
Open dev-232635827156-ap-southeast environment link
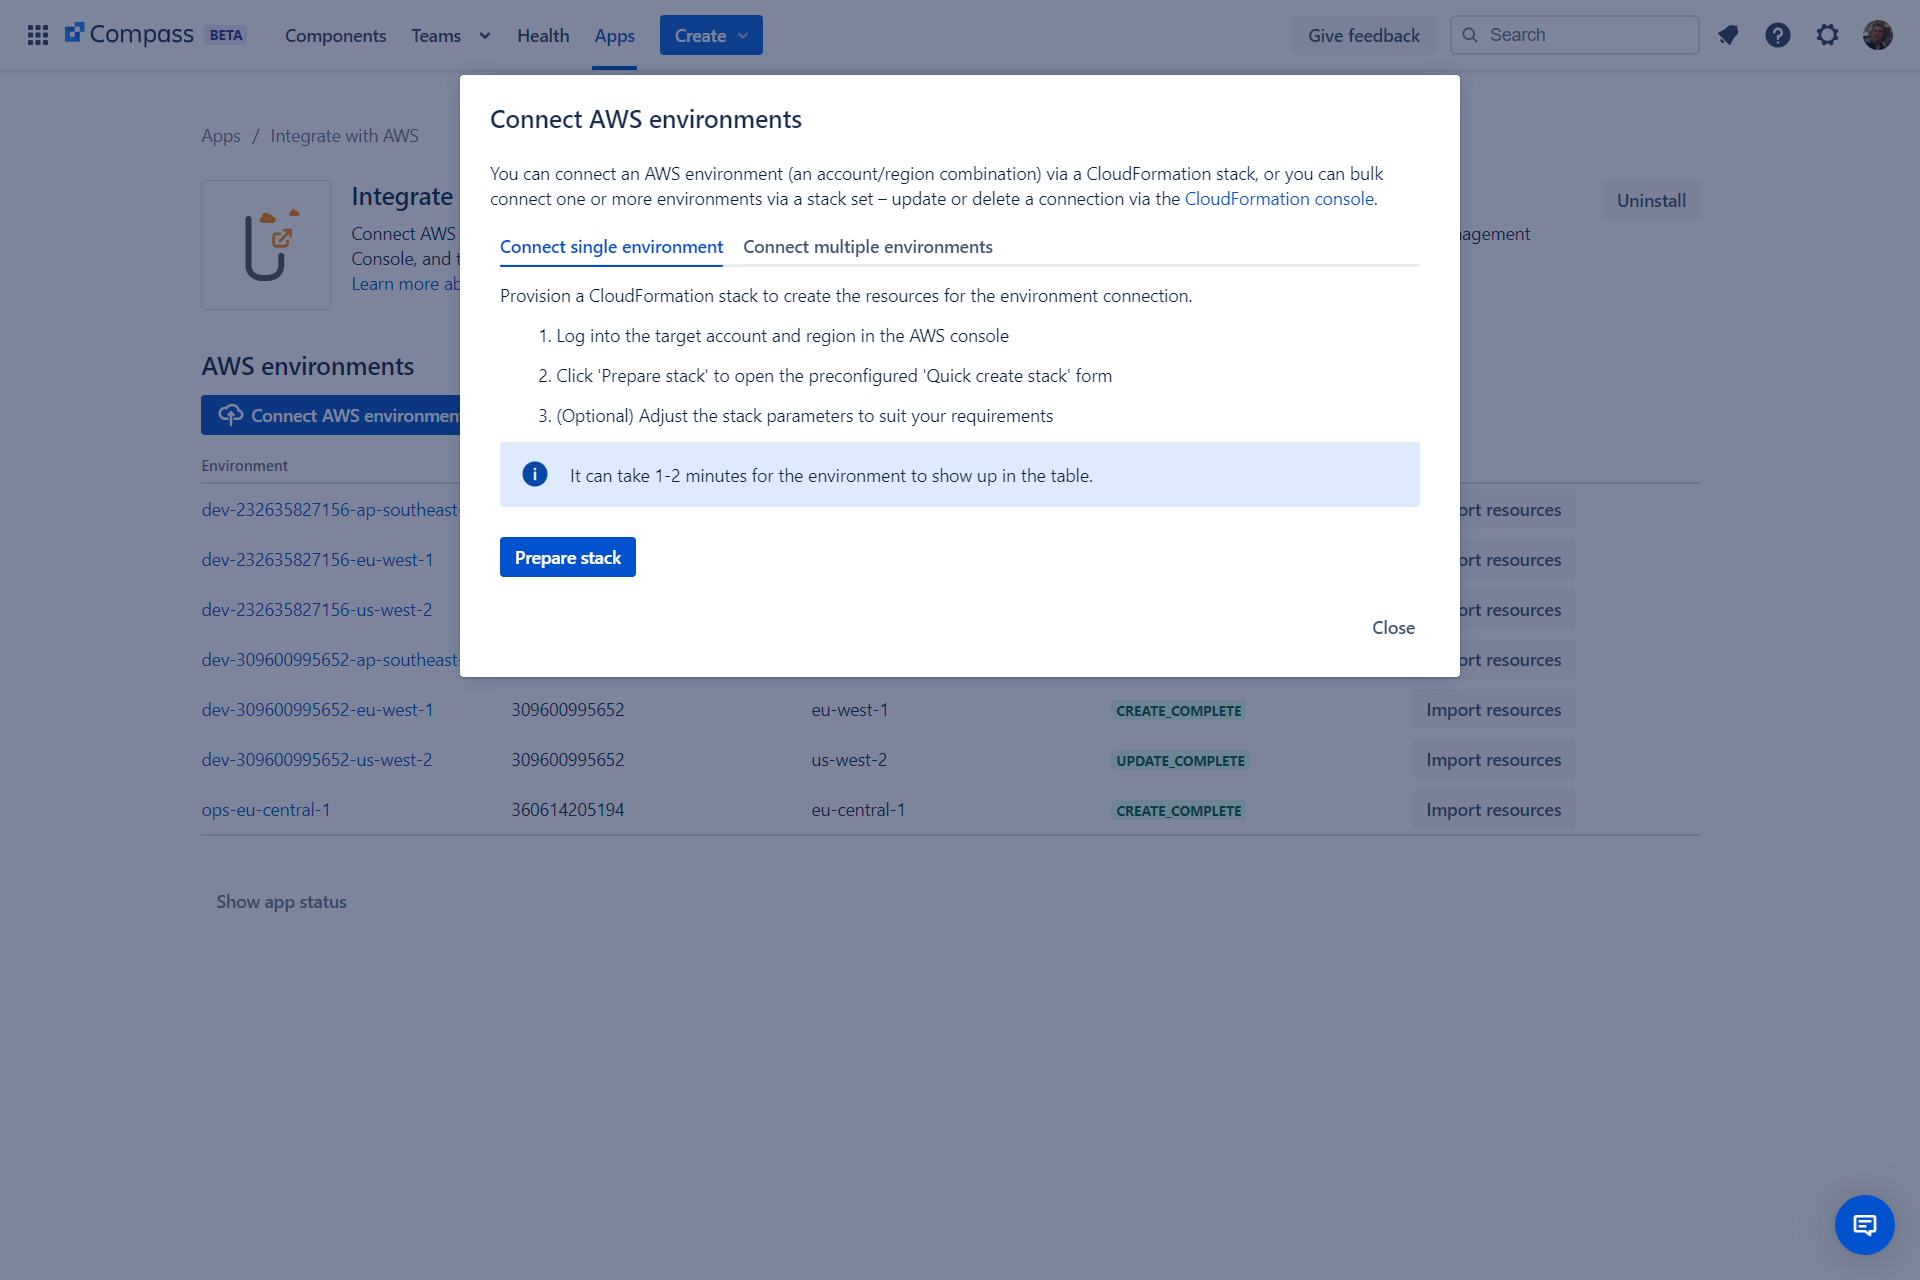[x=330, y=509]
